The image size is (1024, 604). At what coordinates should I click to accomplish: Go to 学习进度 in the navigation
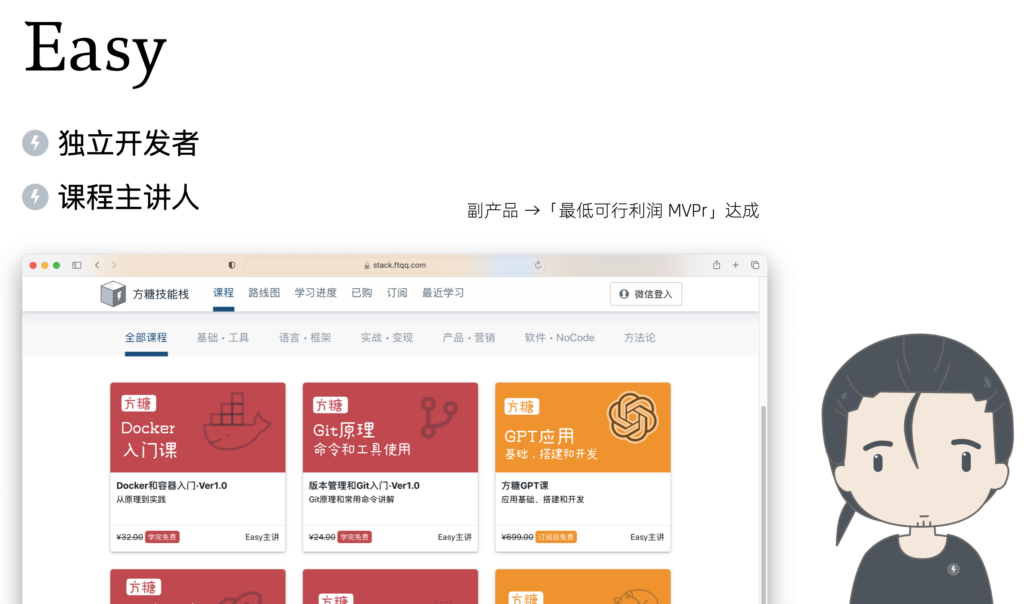click(x=315, y=293)
